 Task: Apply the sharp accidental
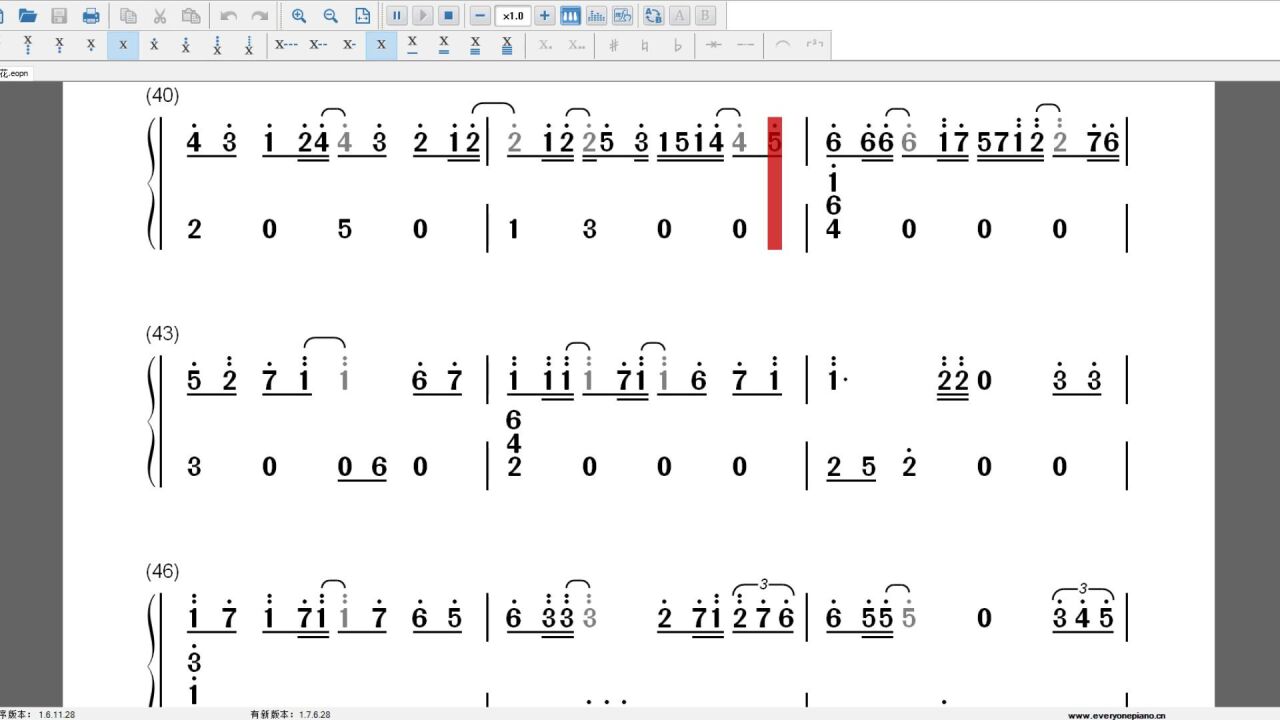pyautogui.click(x=614, y=45)
